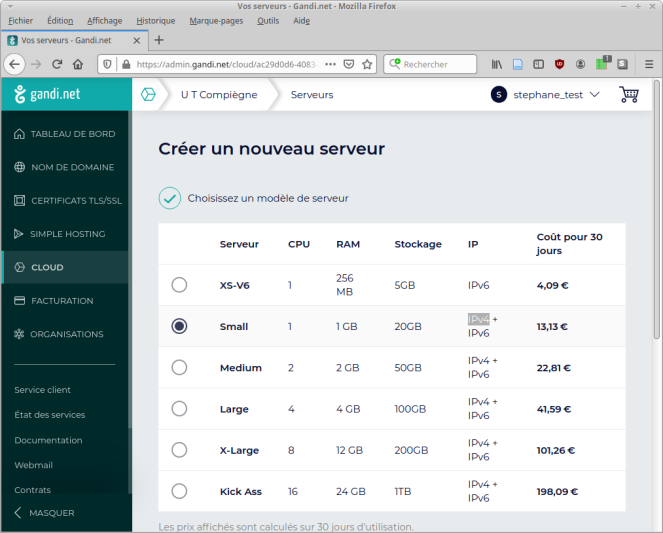Open Firefox hamburger application menu
Image resolution: width=663 pixels, height=533 pixels.
(x=649, y=64)
